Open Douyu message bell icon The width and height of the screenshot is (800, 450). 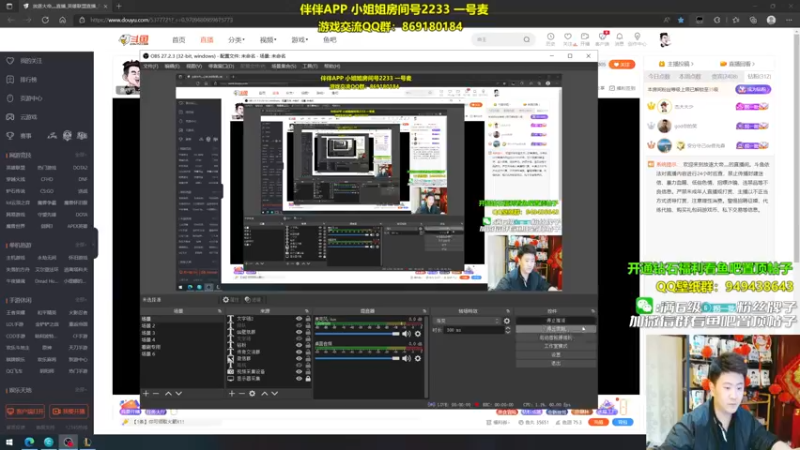click(x=619, y=39)
